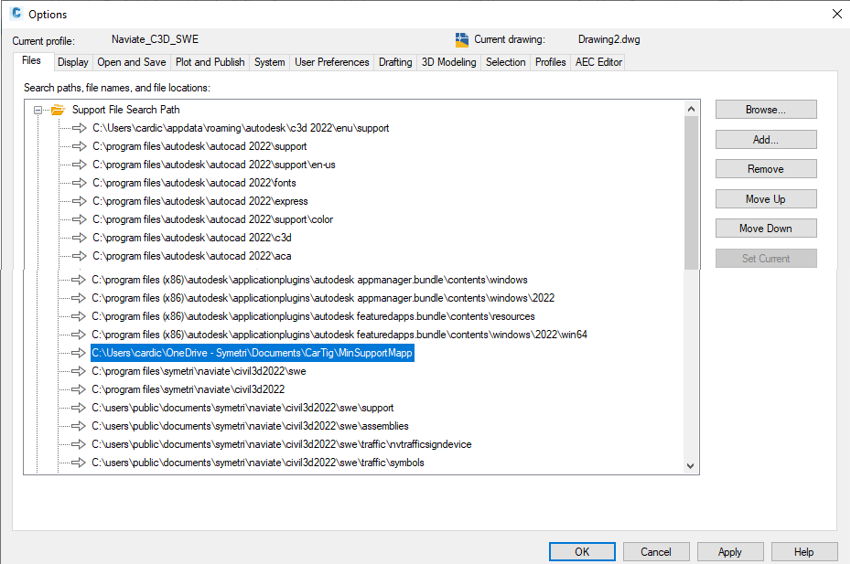
Task: Select the autocad 2022\express path
Action: click(x=200, y=201)
